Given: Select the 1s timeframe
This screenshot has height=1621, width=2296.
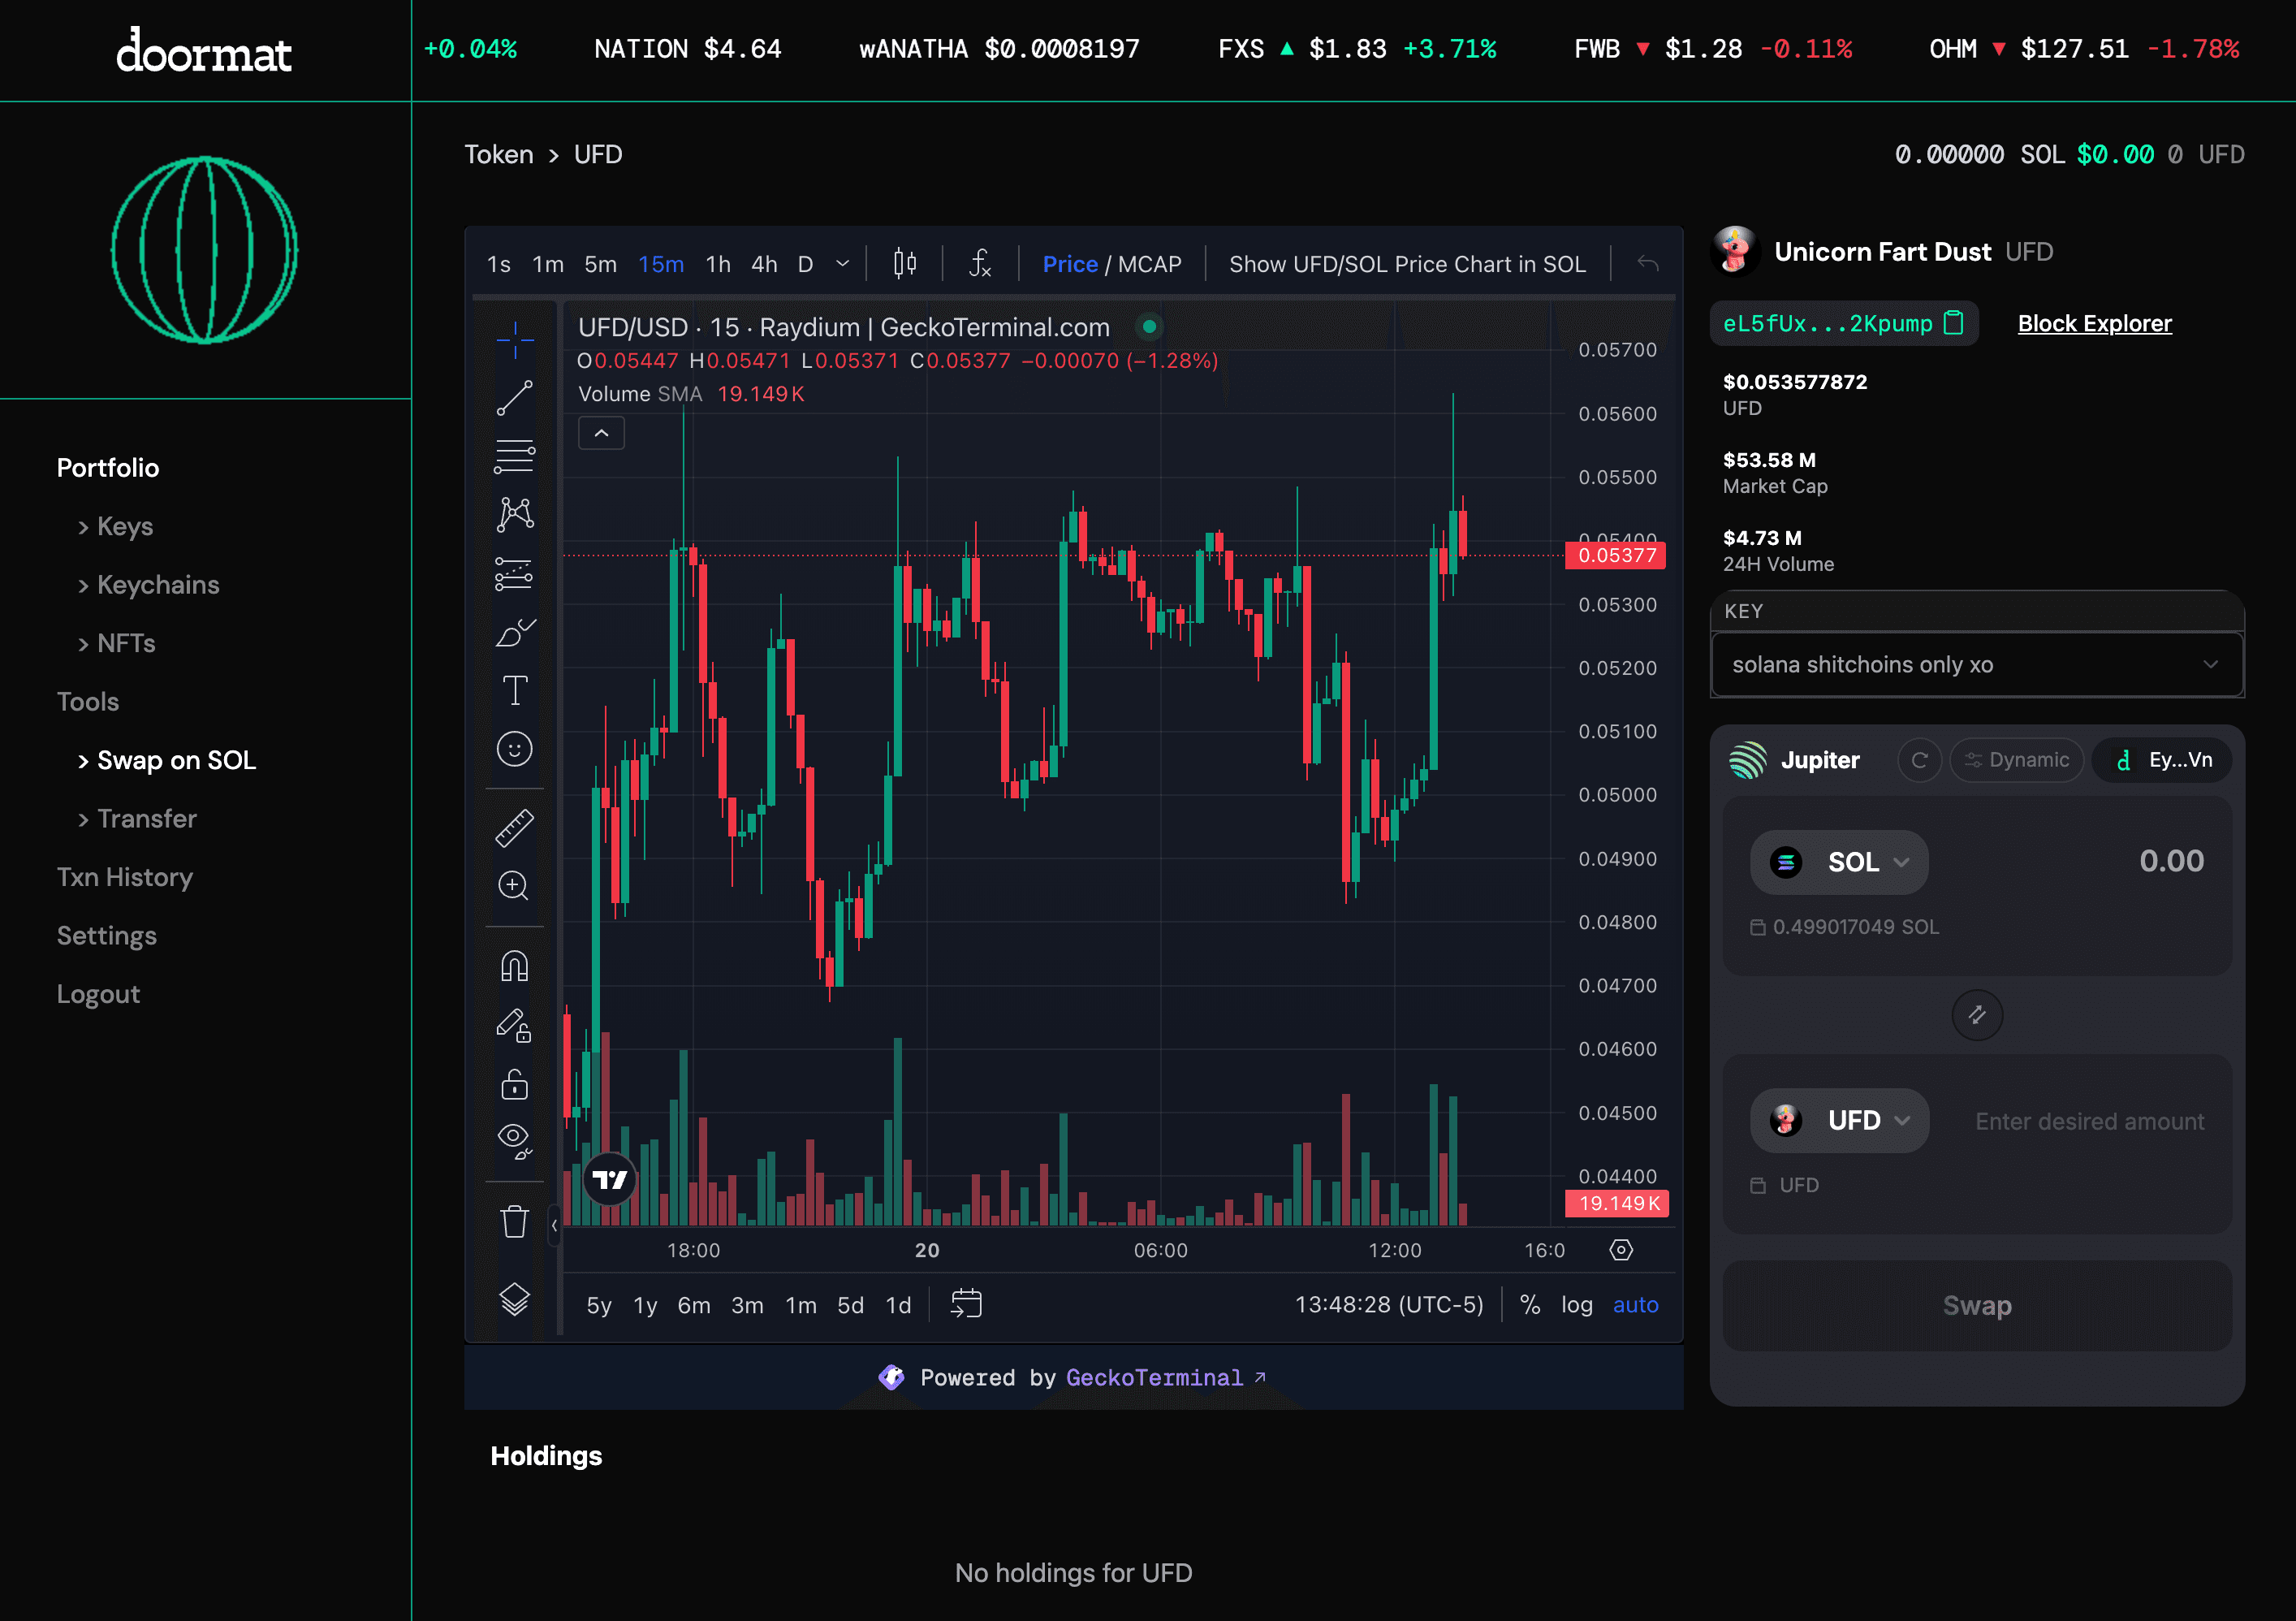Looking at the screenshot, I should 498,264.
